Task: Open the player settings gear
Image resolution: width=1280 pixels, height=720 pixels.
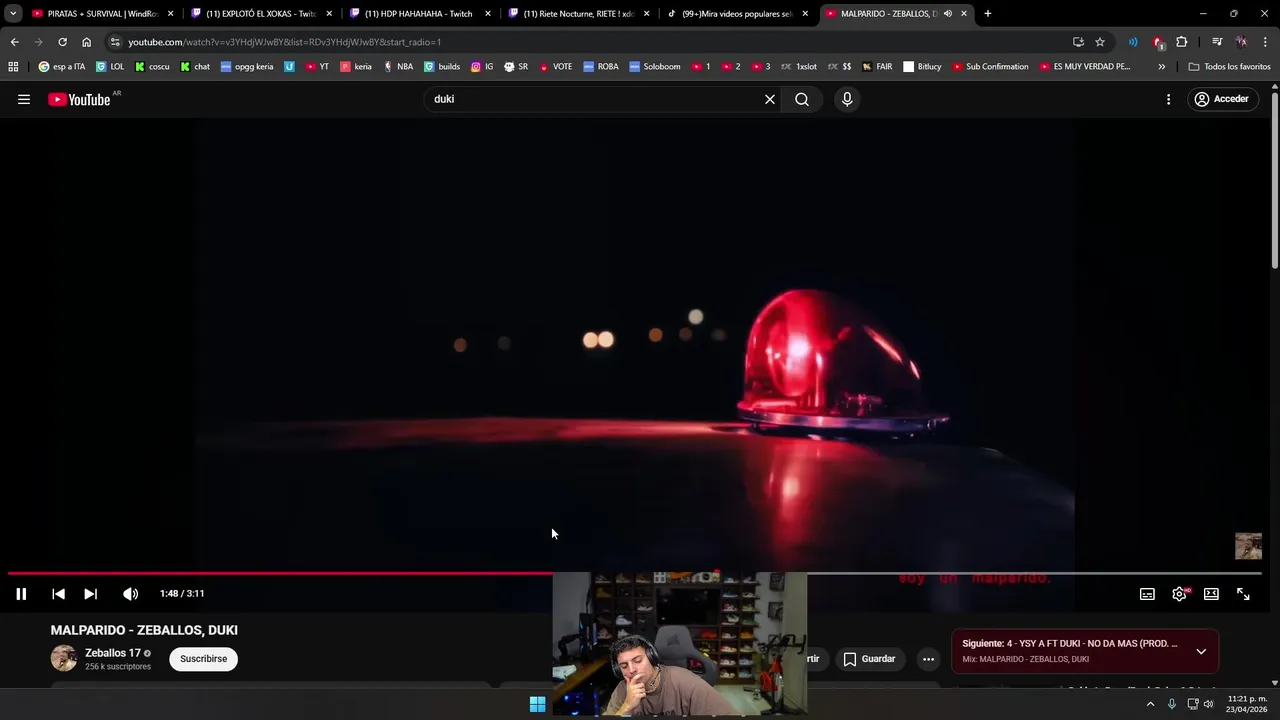Action: click(1179, 594)
